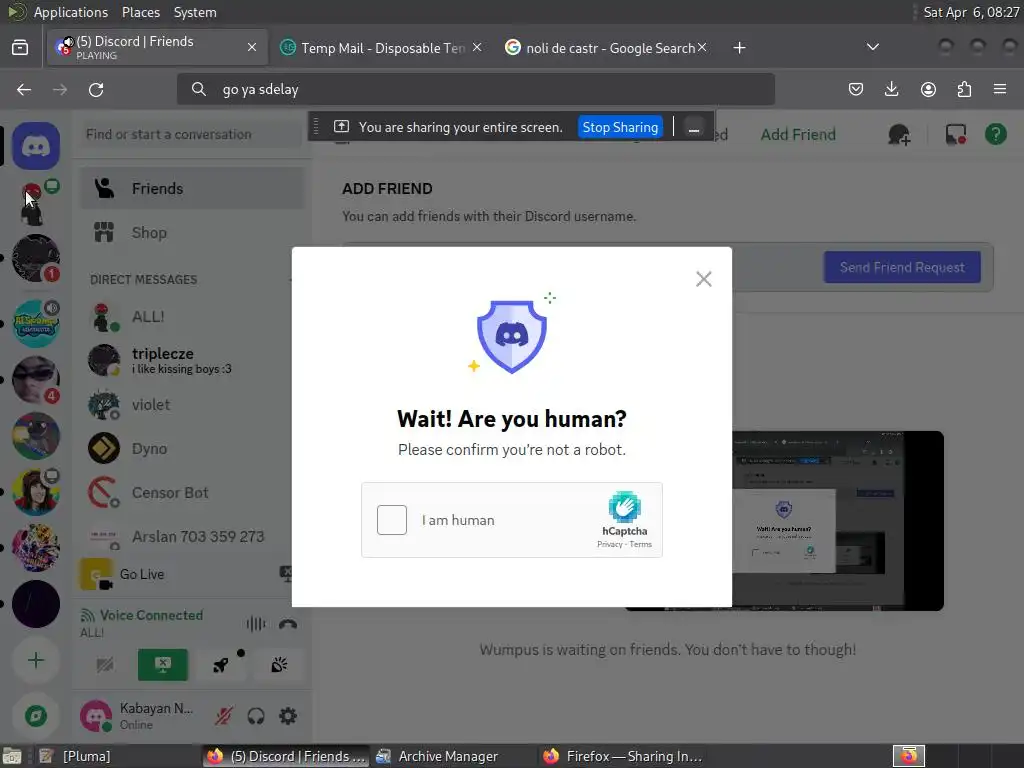
Task: Open the Shop item in sidebar
Action: pyautogui.click(x=192, y=232)
